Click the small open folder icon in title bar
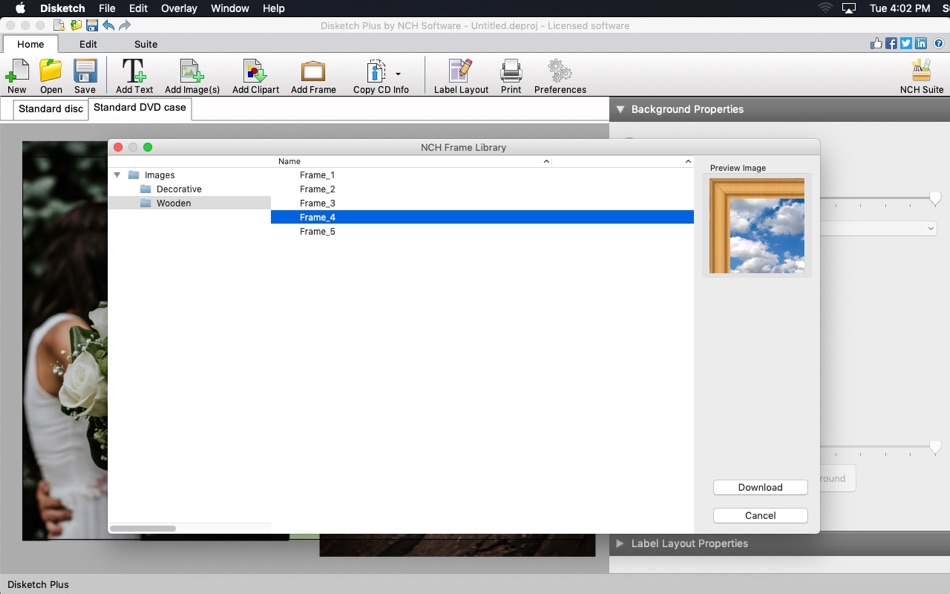This screenshot has width=950, height=594. [76, 25]
